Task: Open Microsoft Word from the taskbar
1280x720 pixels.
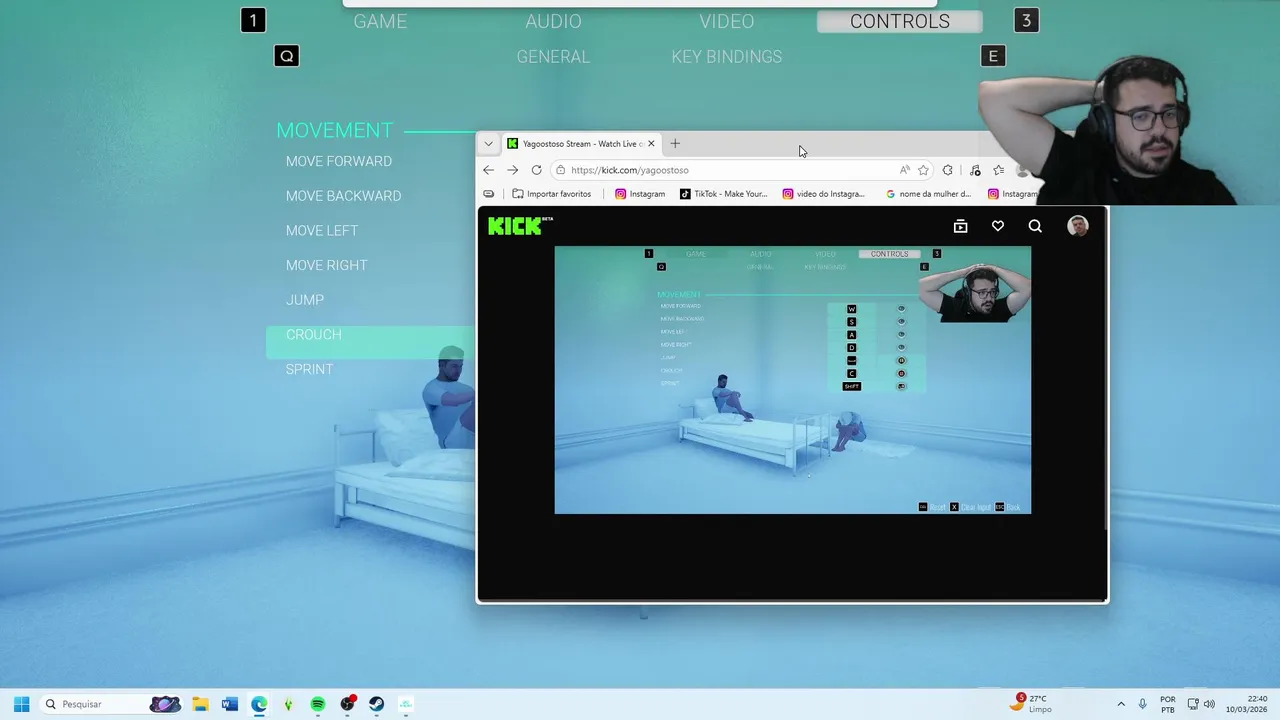Action: (229, 704)
